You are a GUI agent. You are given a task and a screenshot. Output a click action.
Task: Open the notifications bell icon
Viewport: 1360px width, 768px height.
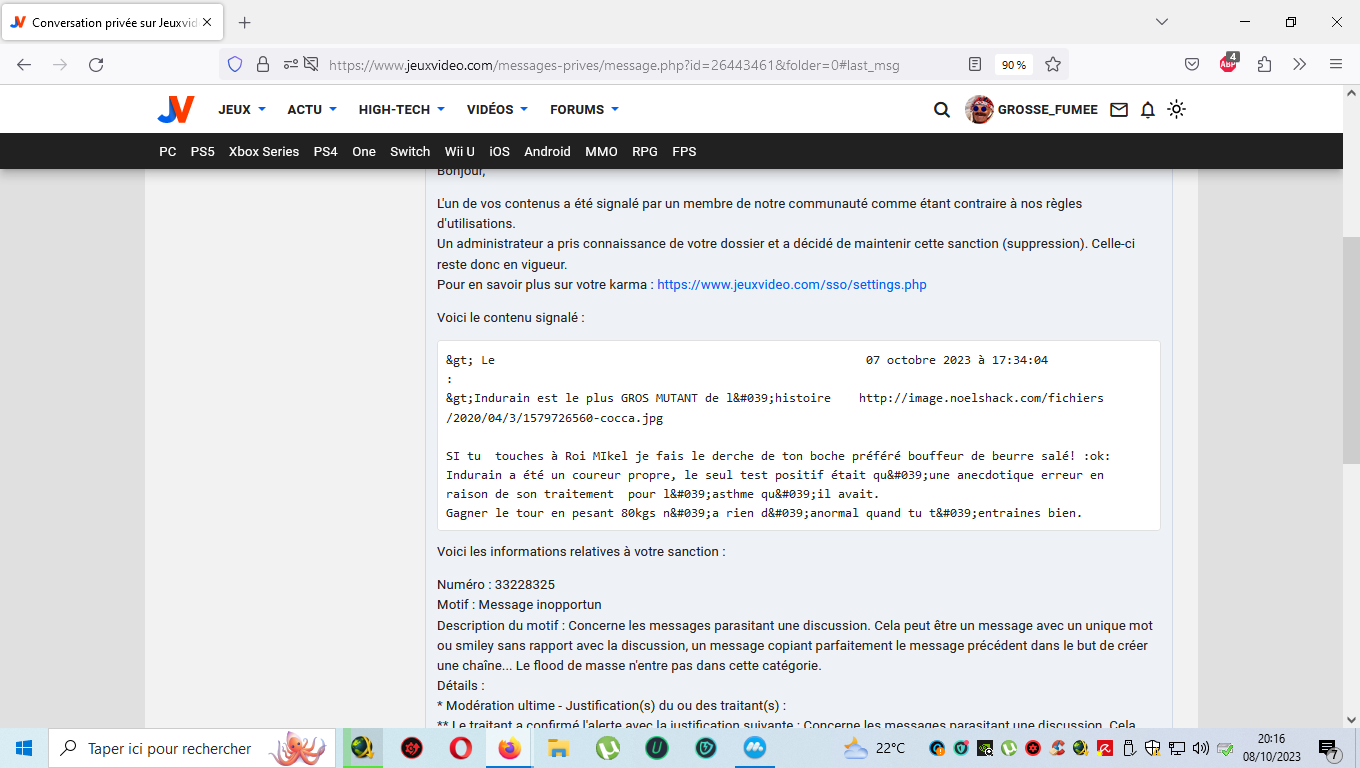click(x=1148, y=110)
